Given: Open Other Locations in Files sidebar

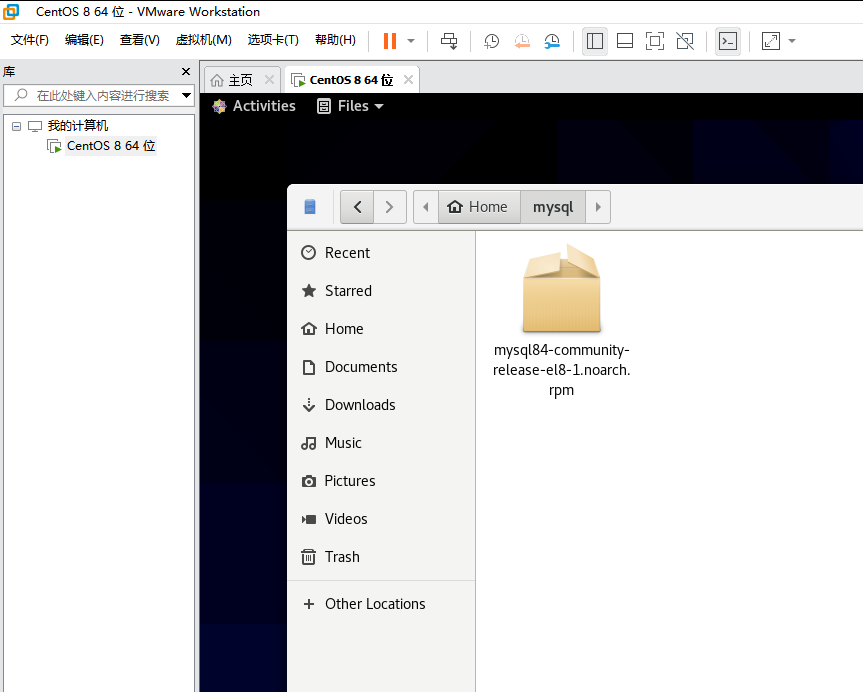Looking at the screenshot, I should pyautogui.click(x=381, y=604).
